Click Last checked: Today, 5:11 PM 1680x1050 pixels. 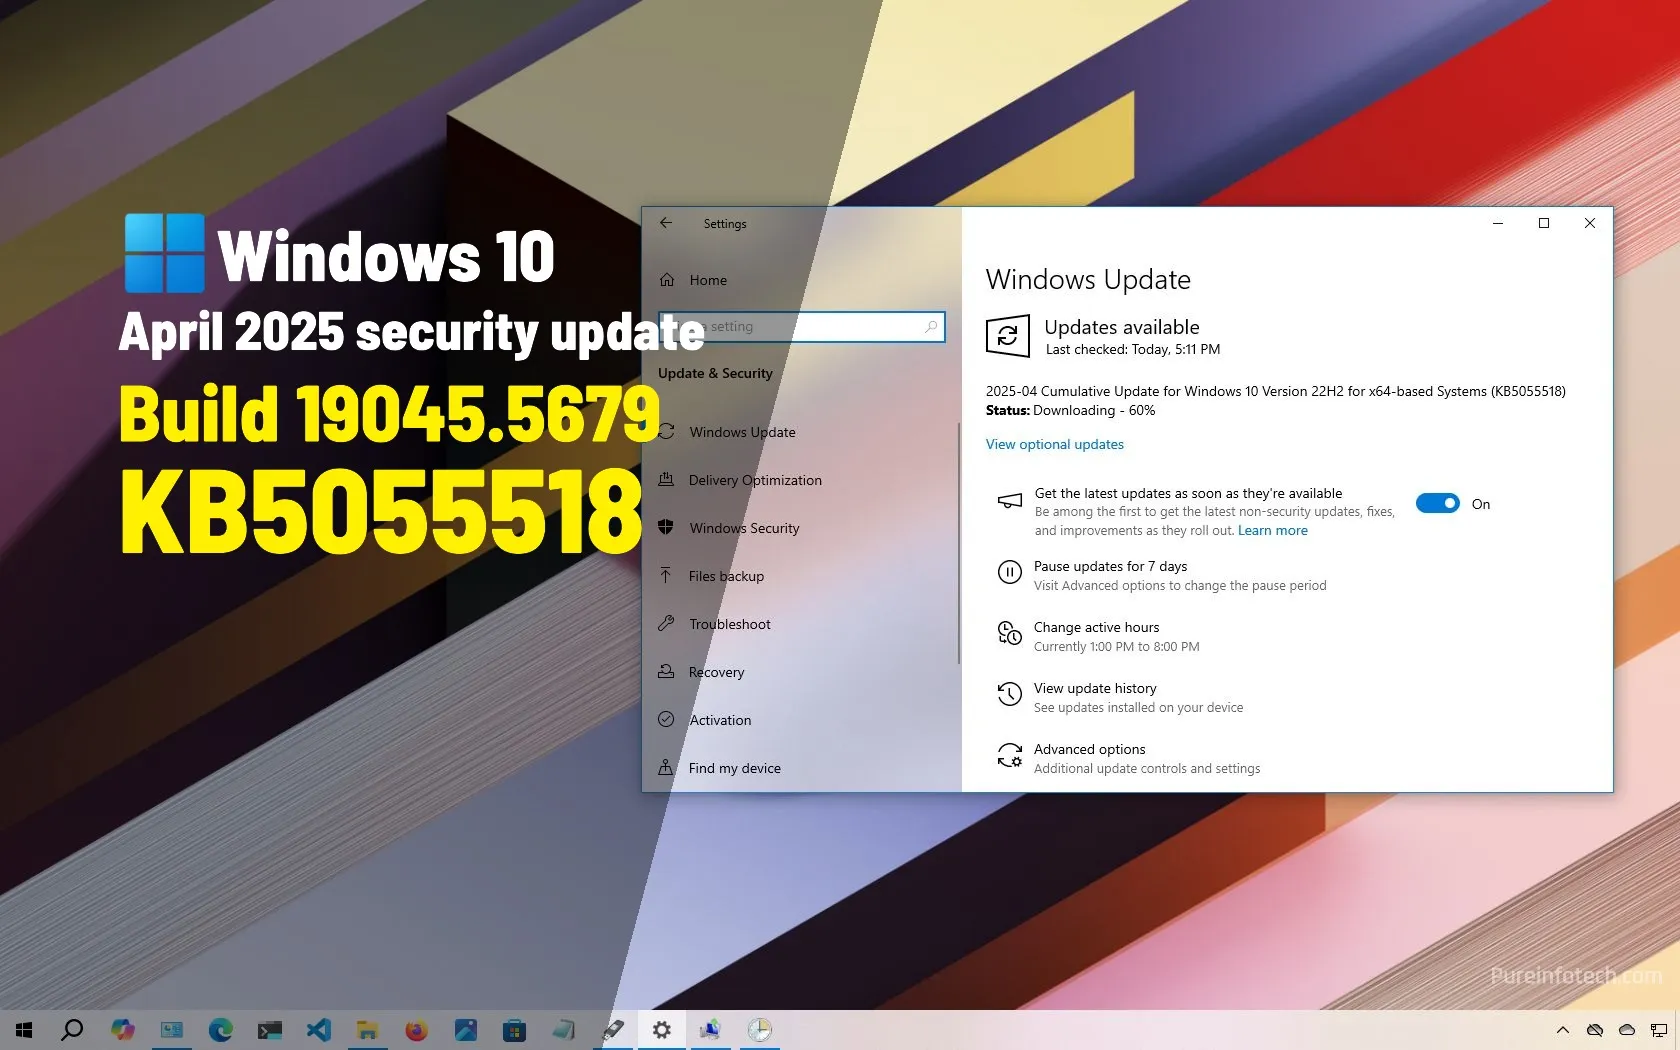[x=1132, y=349]
